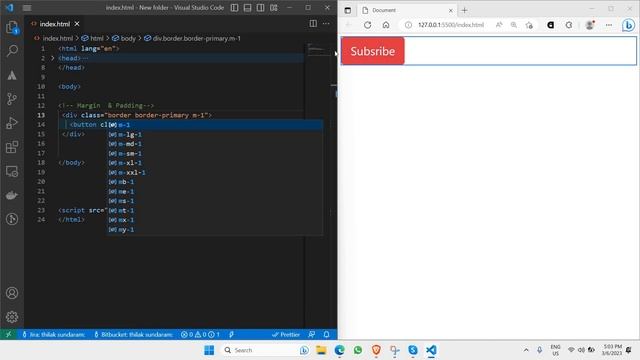Toggle primary side bar layout icon
The height and width of the screenshot is (360, 640).
click(234, 8)
